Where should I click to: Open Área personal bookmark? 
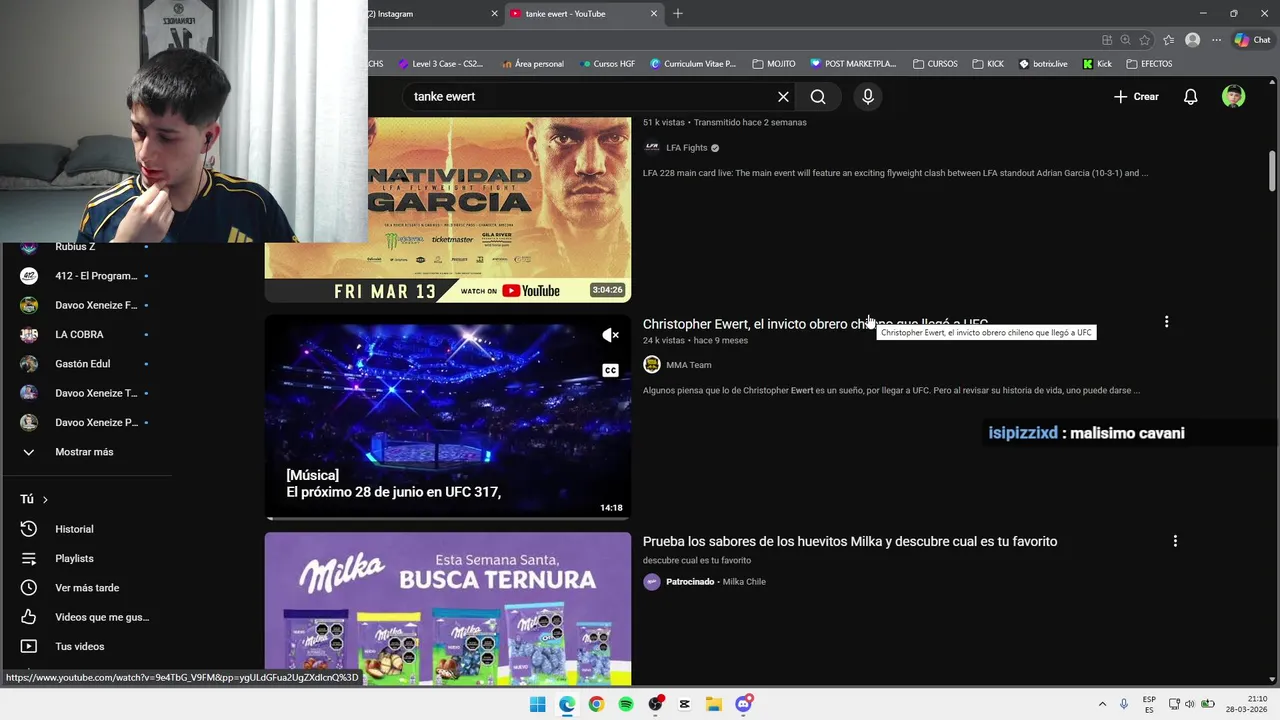(532, 64)
